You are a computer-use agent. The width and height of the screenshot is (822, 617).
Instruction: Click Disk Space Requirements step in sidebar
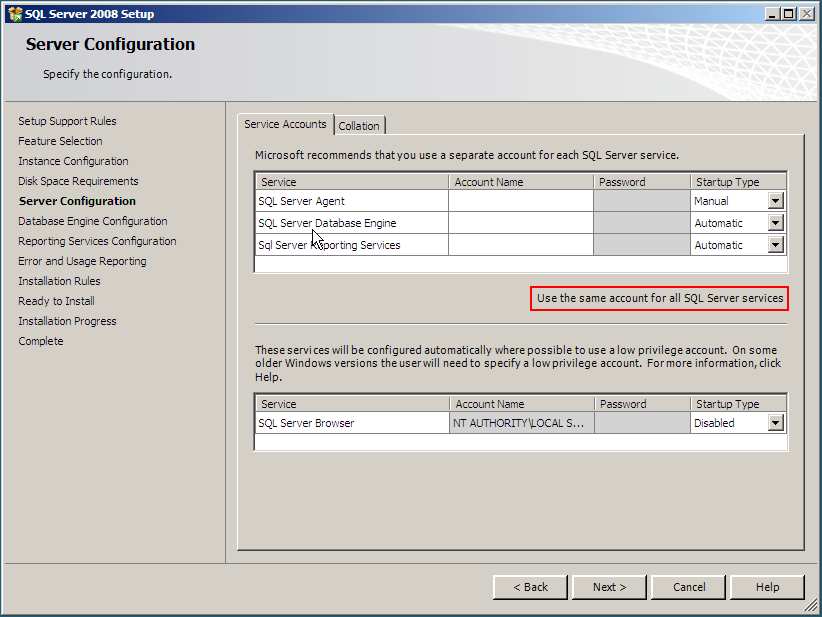pyautogui.click(x=78, y=181)
